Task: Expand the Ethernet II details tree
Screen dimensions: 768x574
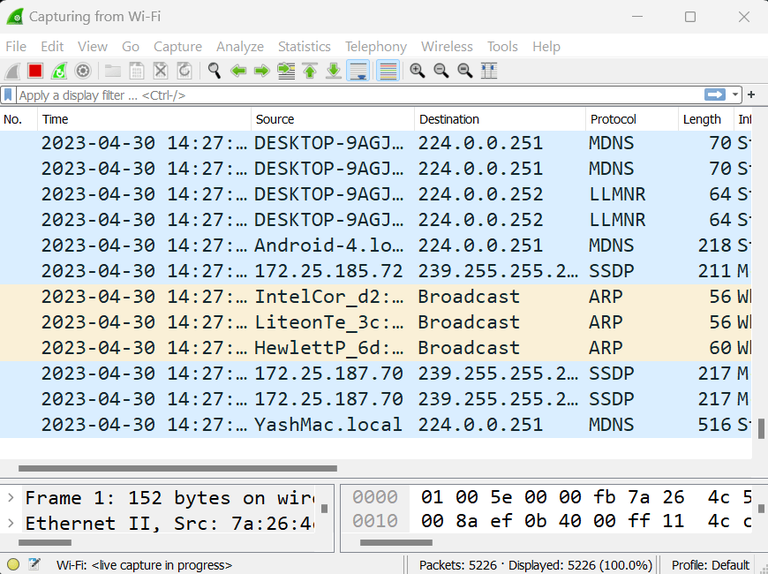Action: point(11,524)
